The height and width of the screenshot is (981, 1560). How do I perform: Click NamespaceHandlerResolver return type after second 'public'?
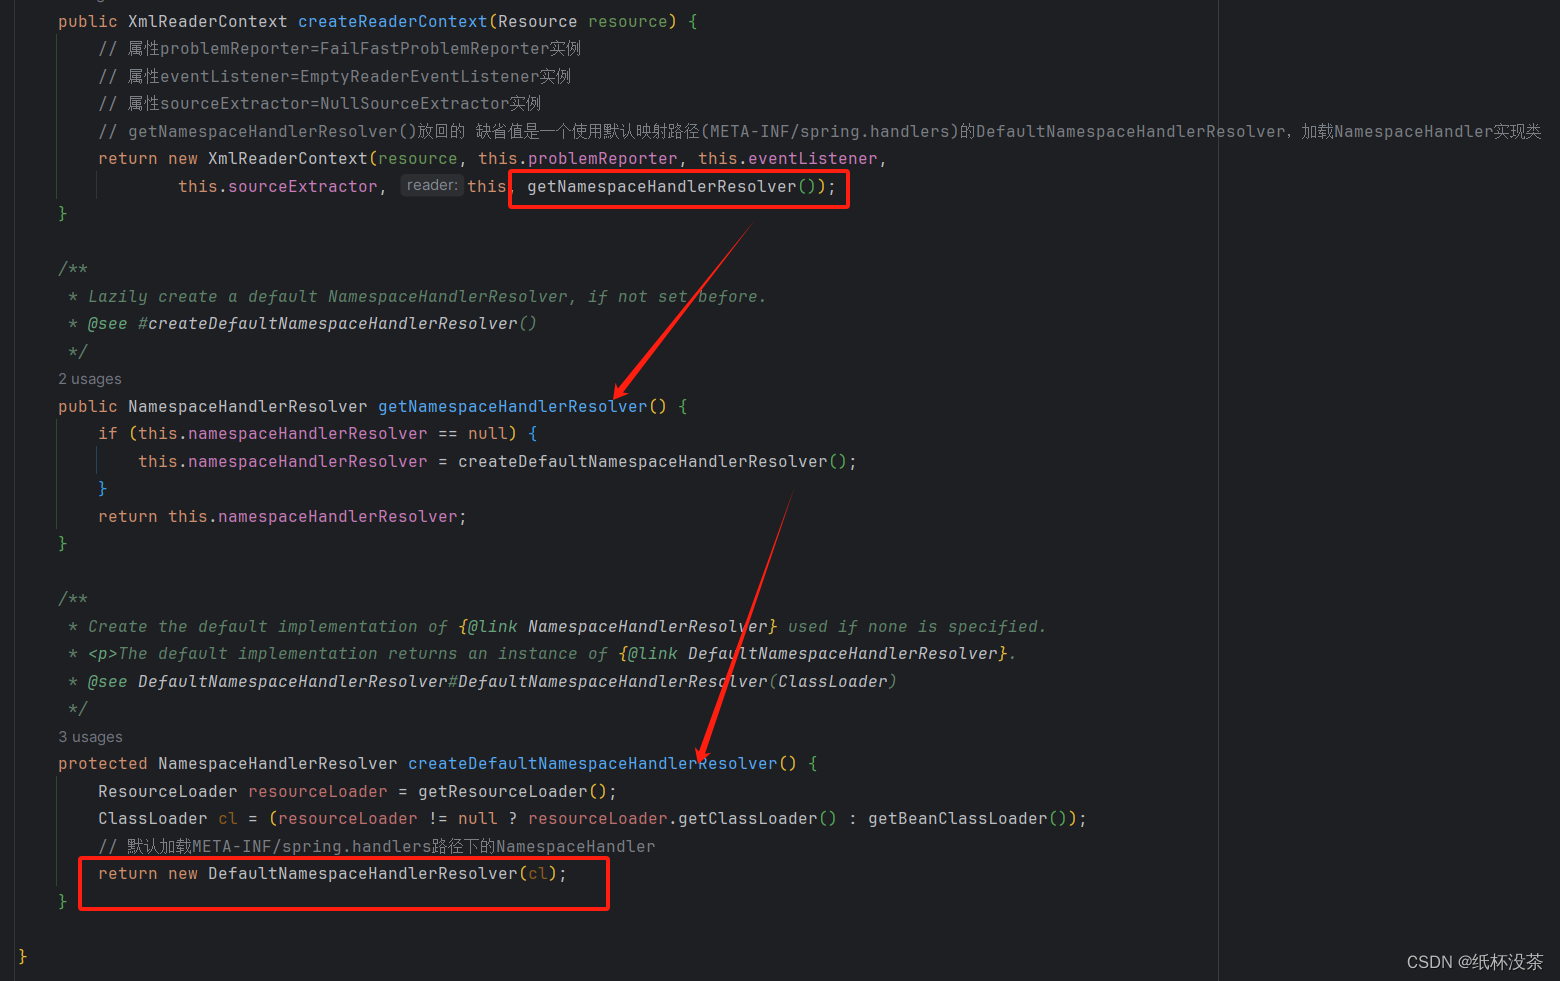[x=247, y=406]
